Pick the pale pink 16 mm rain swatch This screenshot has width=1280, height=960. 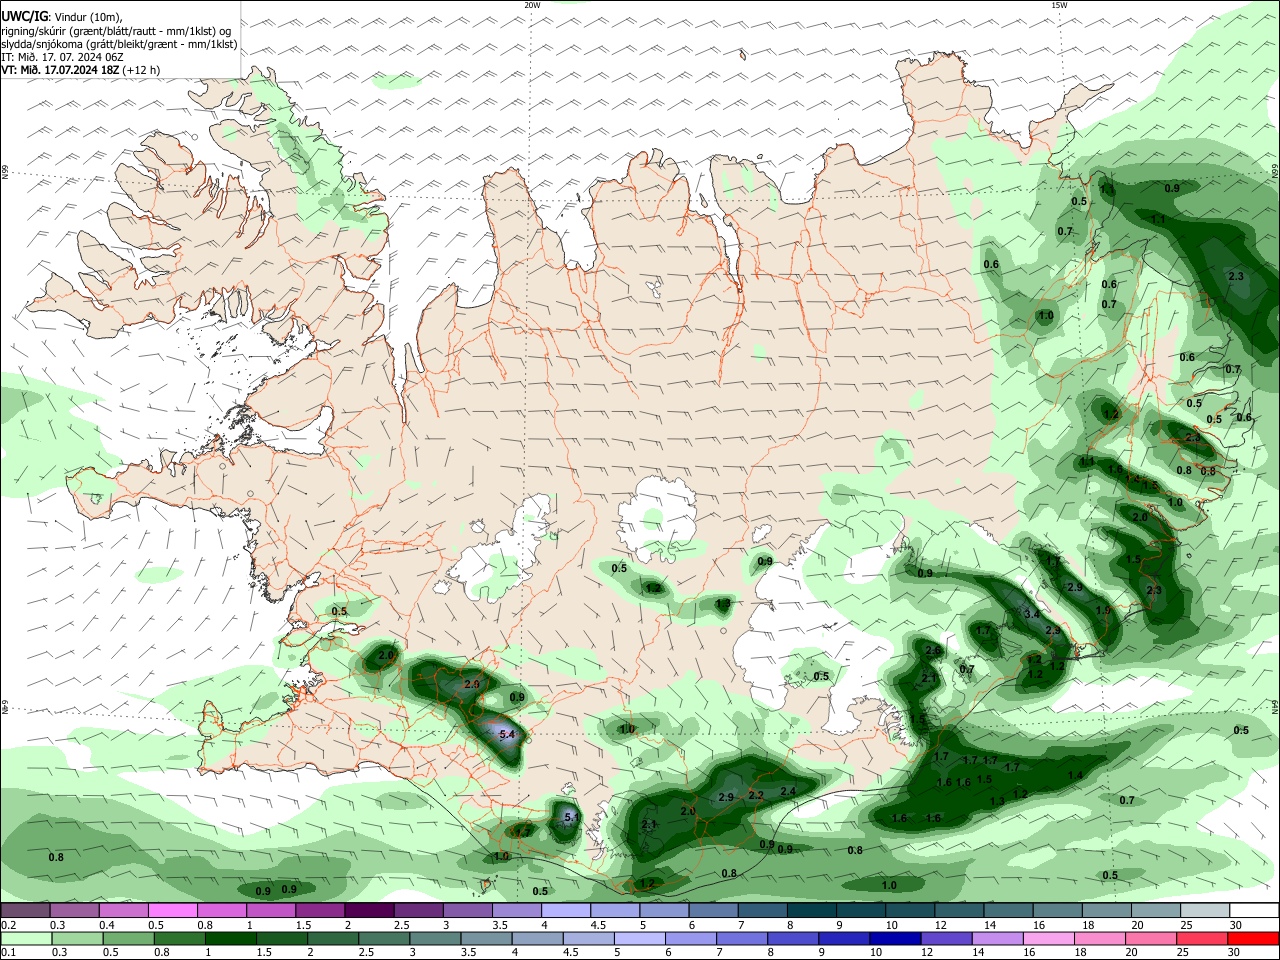(1050, 939)
